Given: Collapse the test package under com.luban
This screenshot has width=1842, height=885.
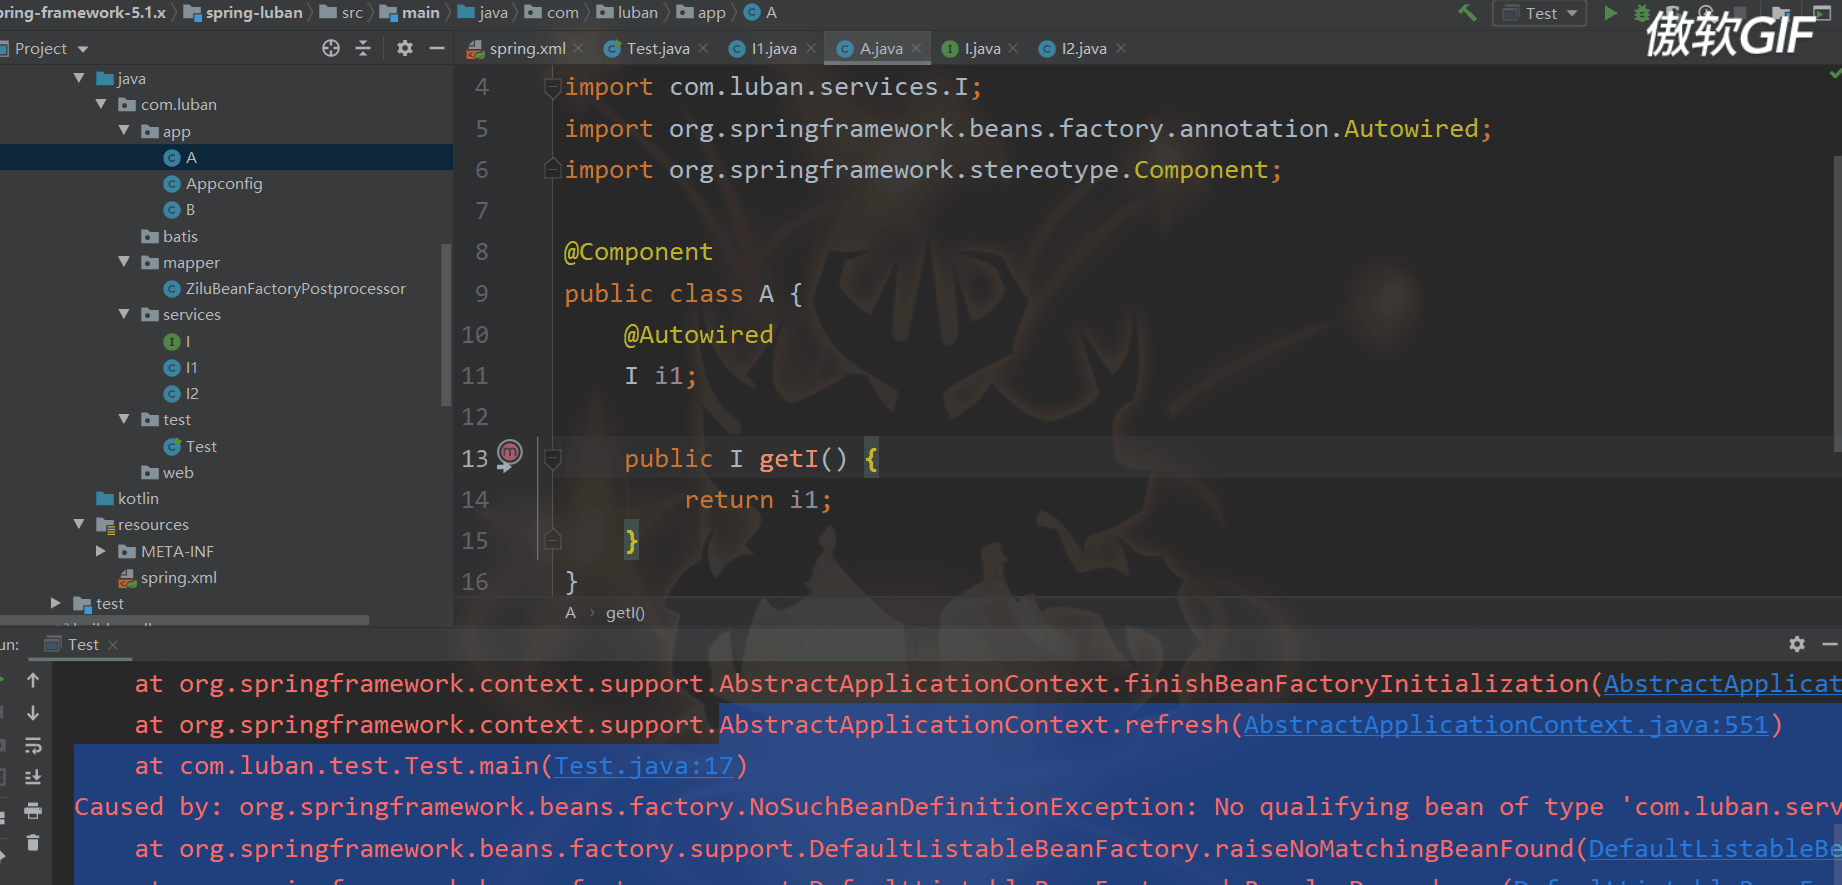Looking at the screenshot, I should (124, 418).
